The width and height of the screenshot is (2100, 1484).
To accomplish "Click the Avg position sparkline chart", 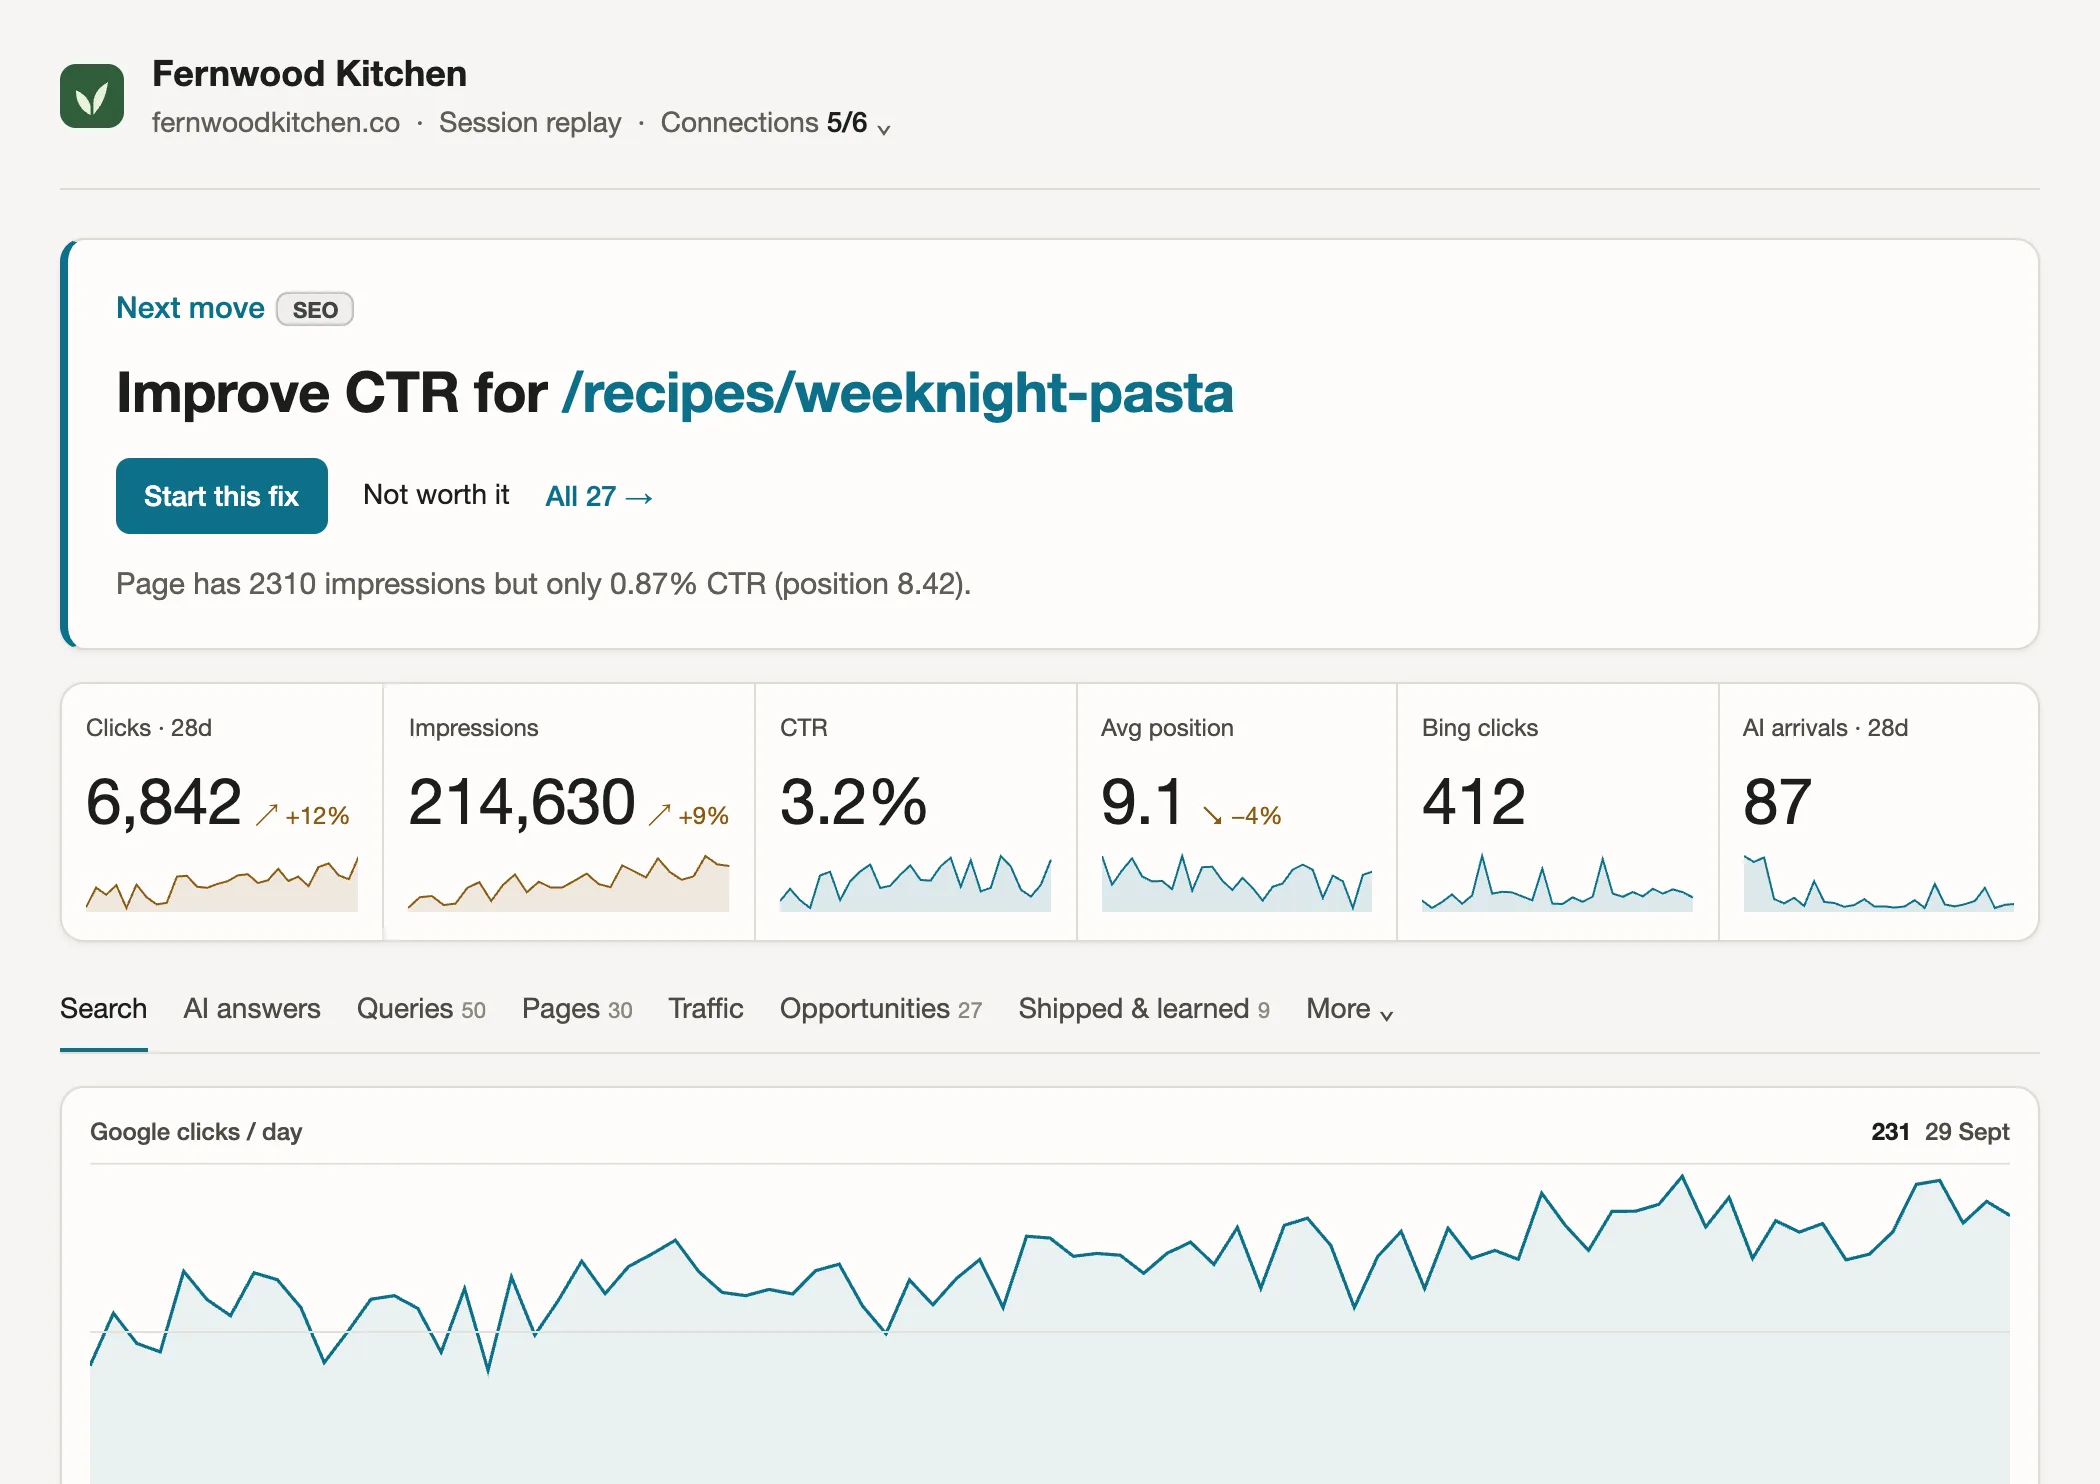I will (x=1236, y=883).
